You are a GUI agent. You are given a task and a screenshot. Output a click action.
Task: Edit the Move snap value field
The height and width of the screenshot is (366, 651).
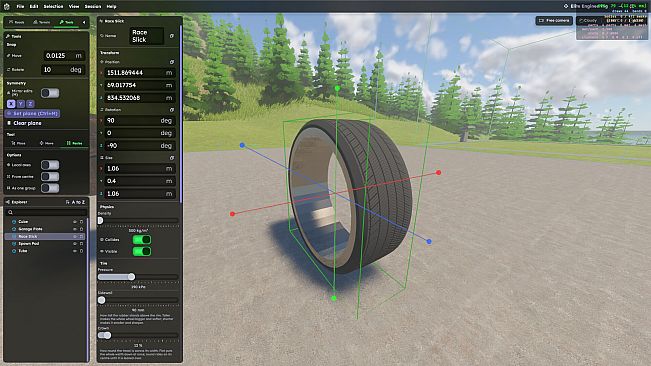point(64,56)
